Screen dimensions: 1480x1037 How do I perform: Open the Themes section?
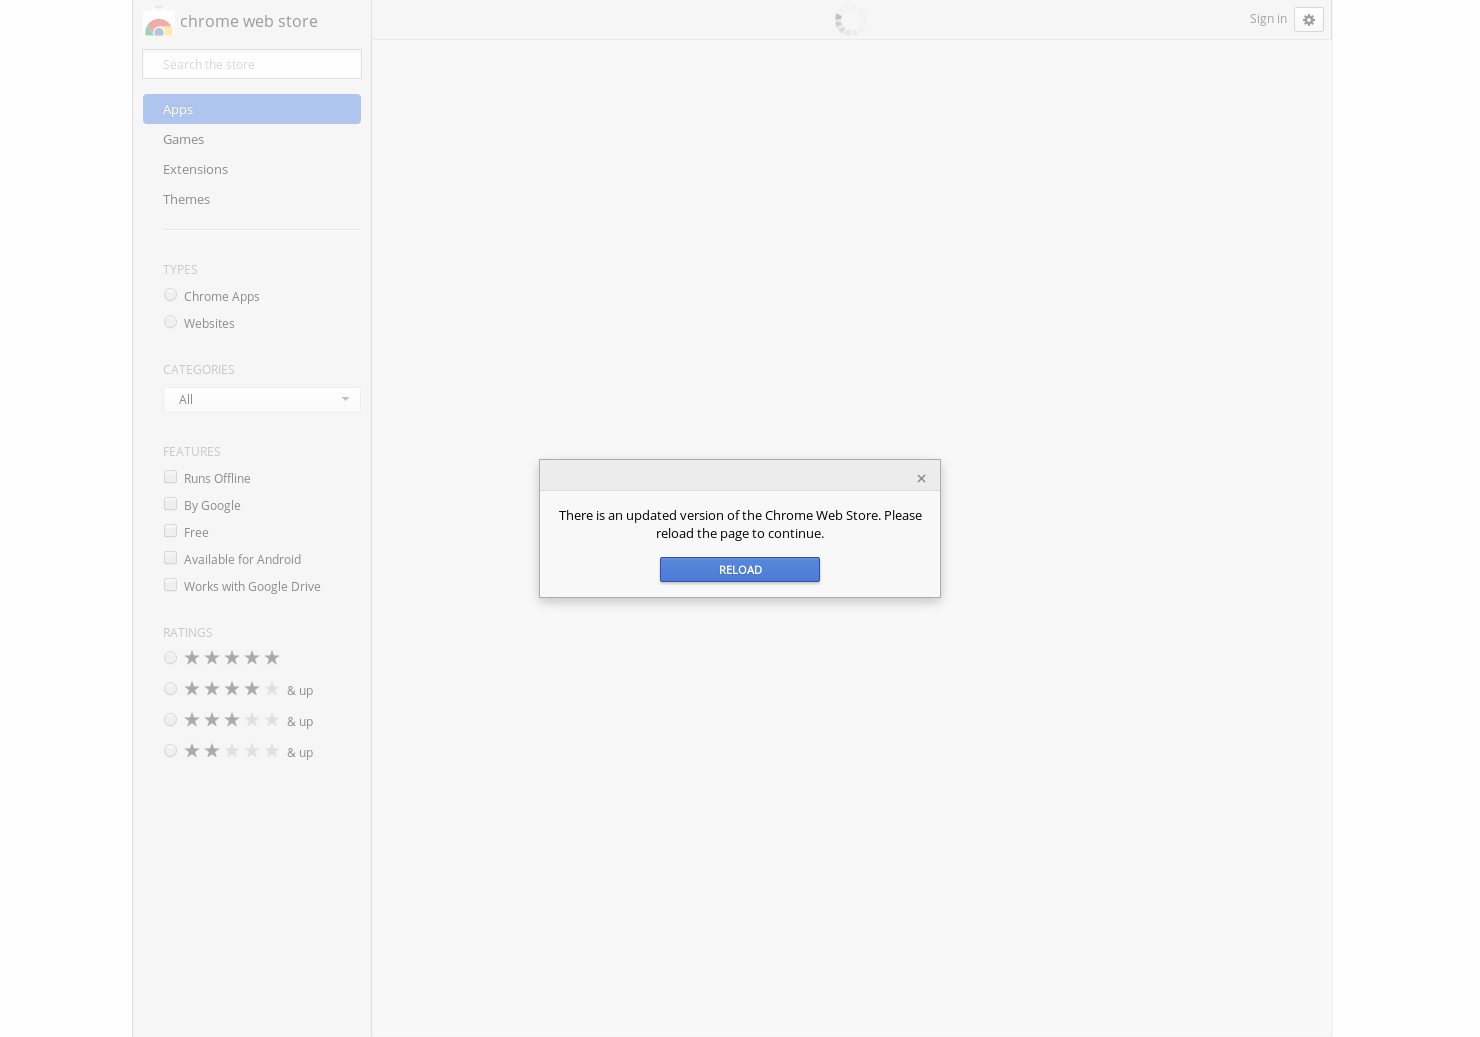[186, 199]
